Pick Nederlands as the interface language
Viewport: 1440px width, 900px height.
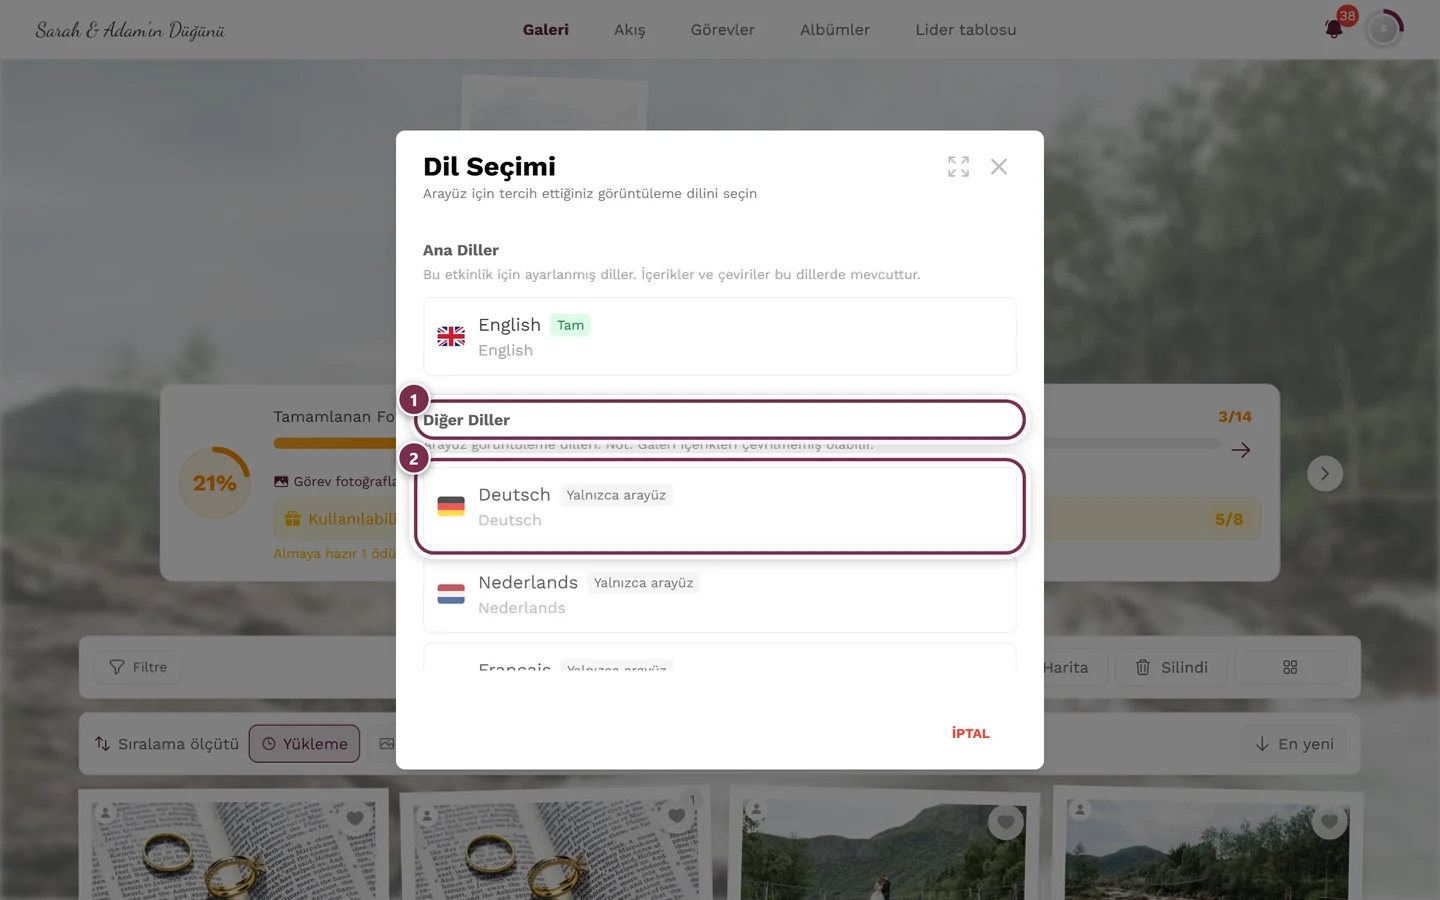[x=720, y=594]
